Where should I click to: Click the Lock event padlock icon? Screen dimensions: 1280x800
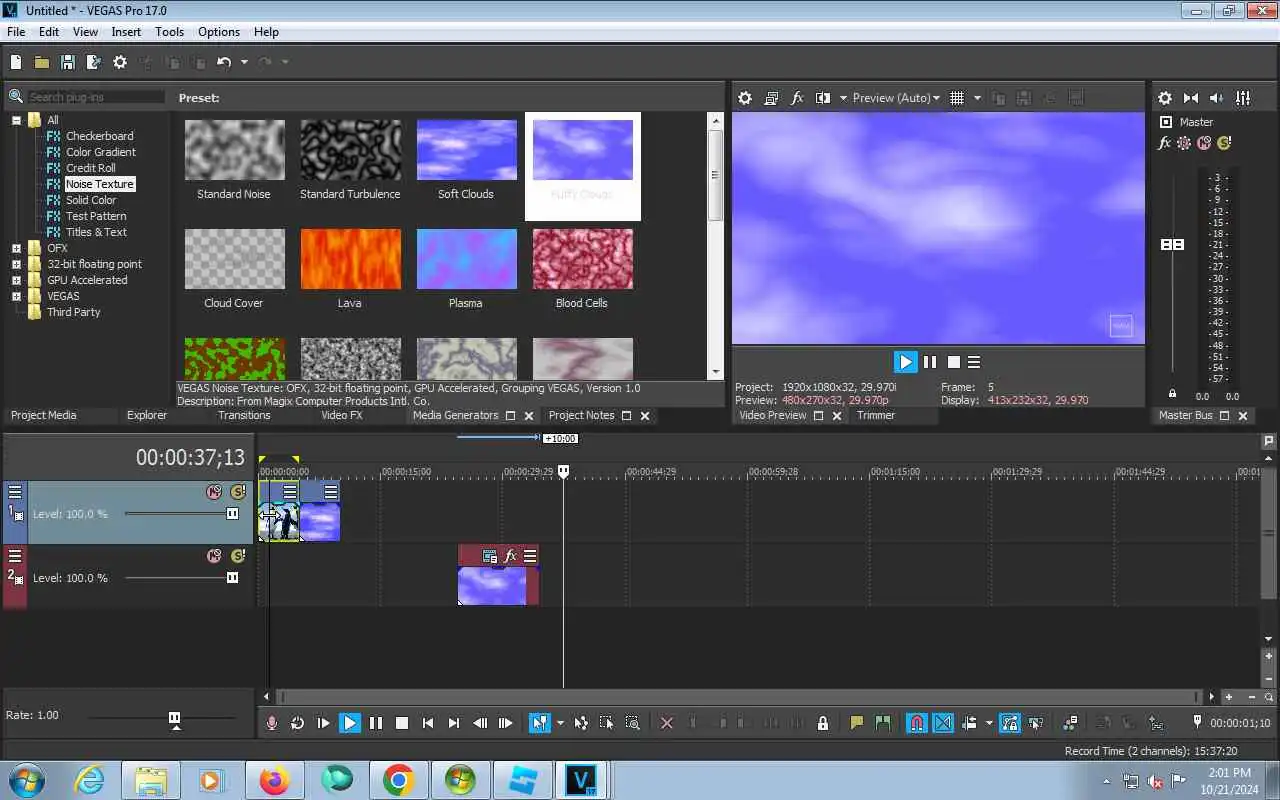point(823,723)
